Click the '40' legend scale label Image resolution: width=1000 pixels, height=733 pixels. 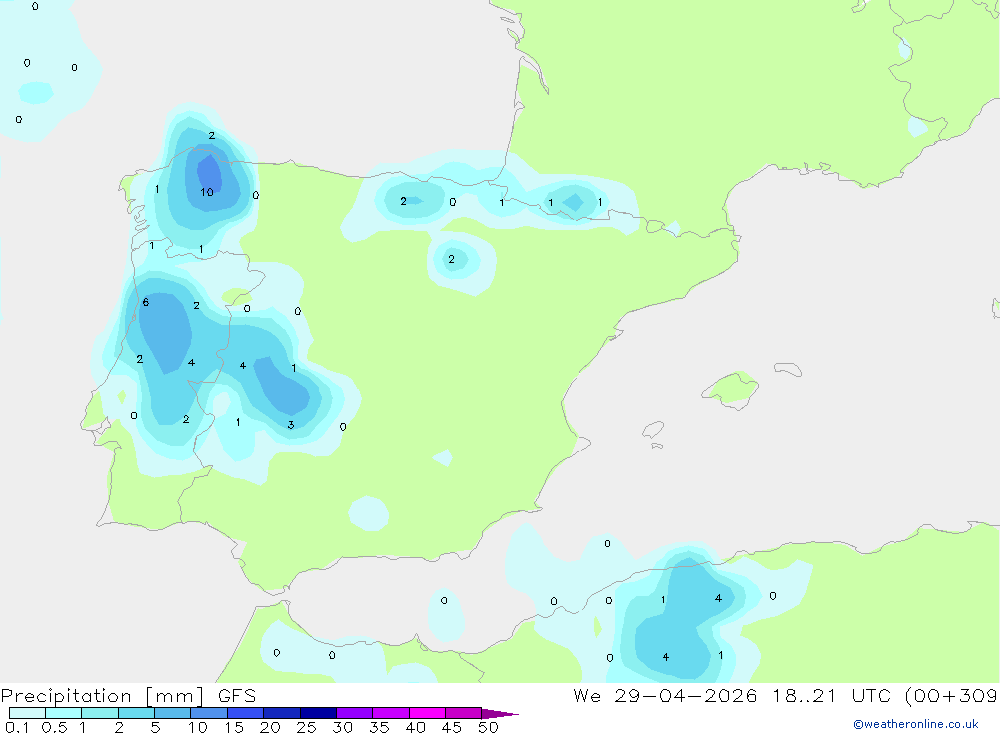[x=415, y=727]
